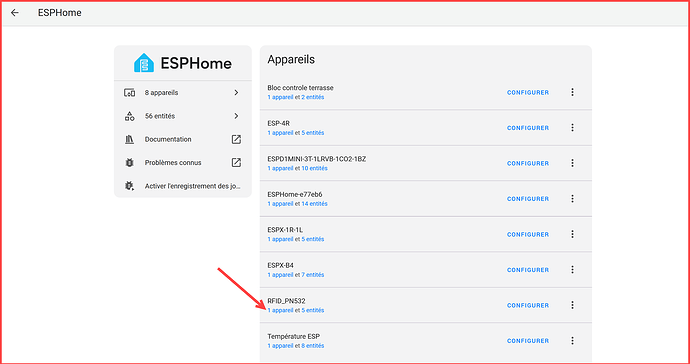Click the ESPHome house logo
The width and height of the screenshot is (690, 364).
pos(144,63)
